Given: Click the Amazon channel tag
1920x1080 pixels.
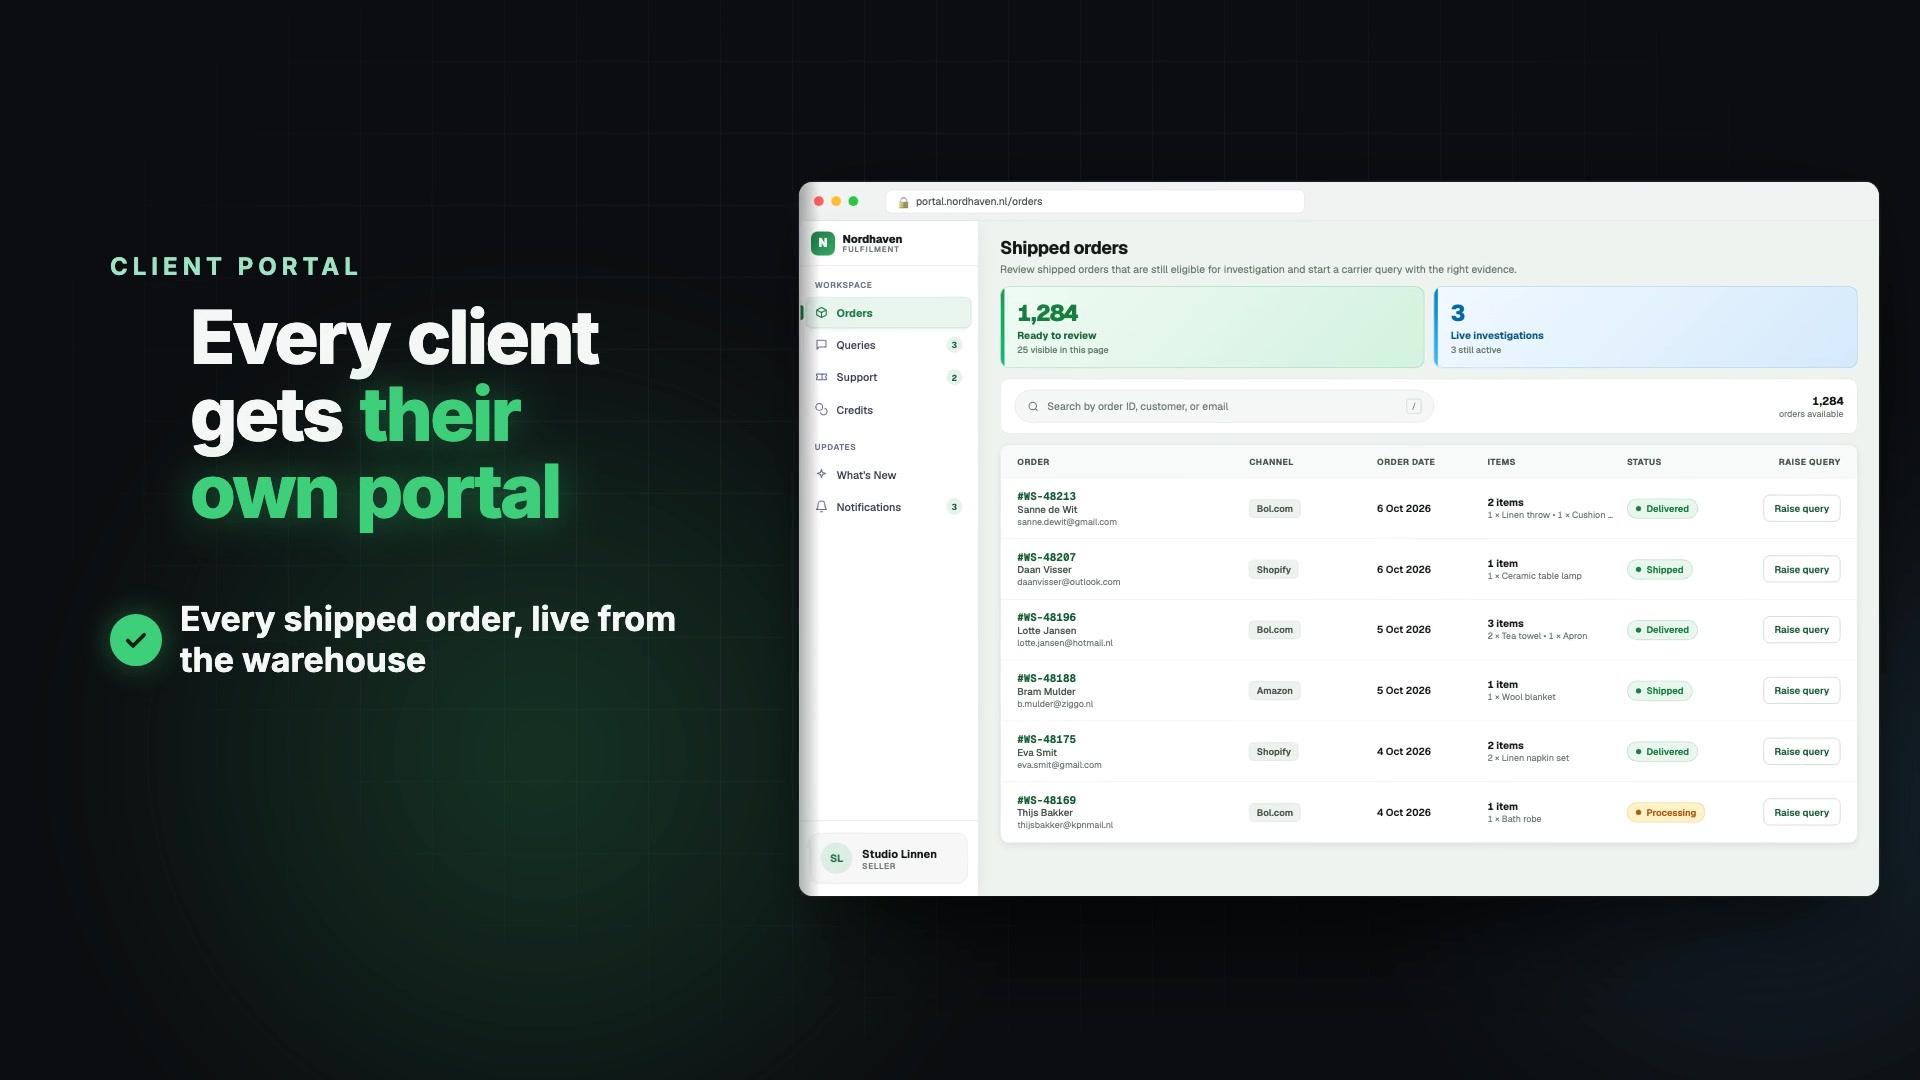Looking at the screenshot, I should [1274, 691].
